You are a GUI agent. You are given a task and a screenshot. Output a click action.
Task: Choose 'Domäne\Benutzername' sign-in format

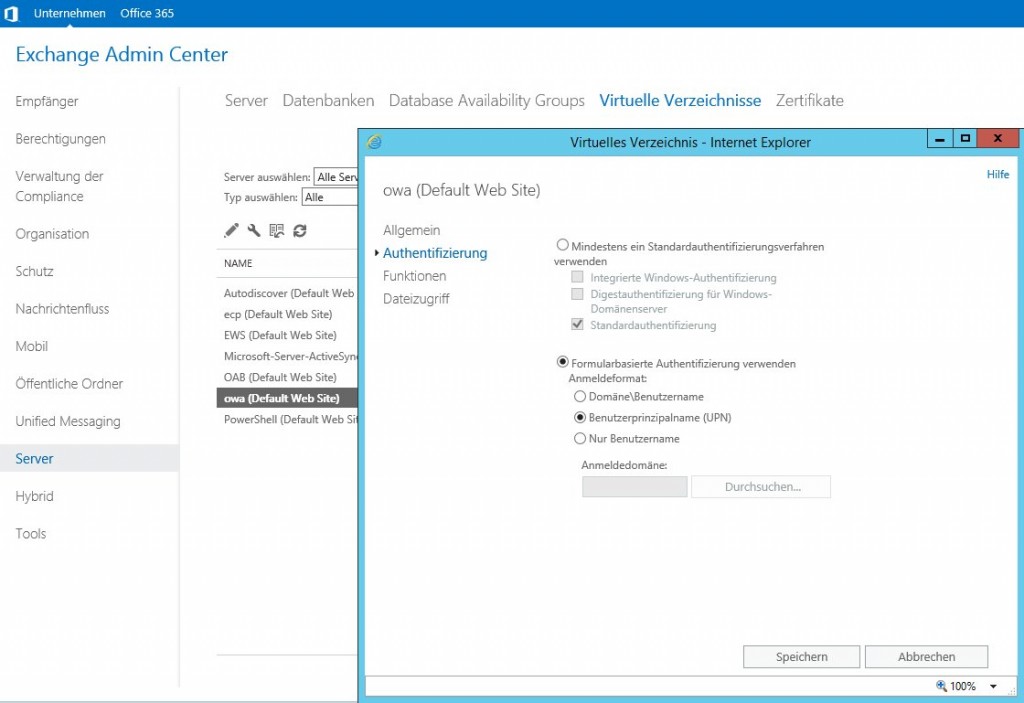tap(580, 397)
